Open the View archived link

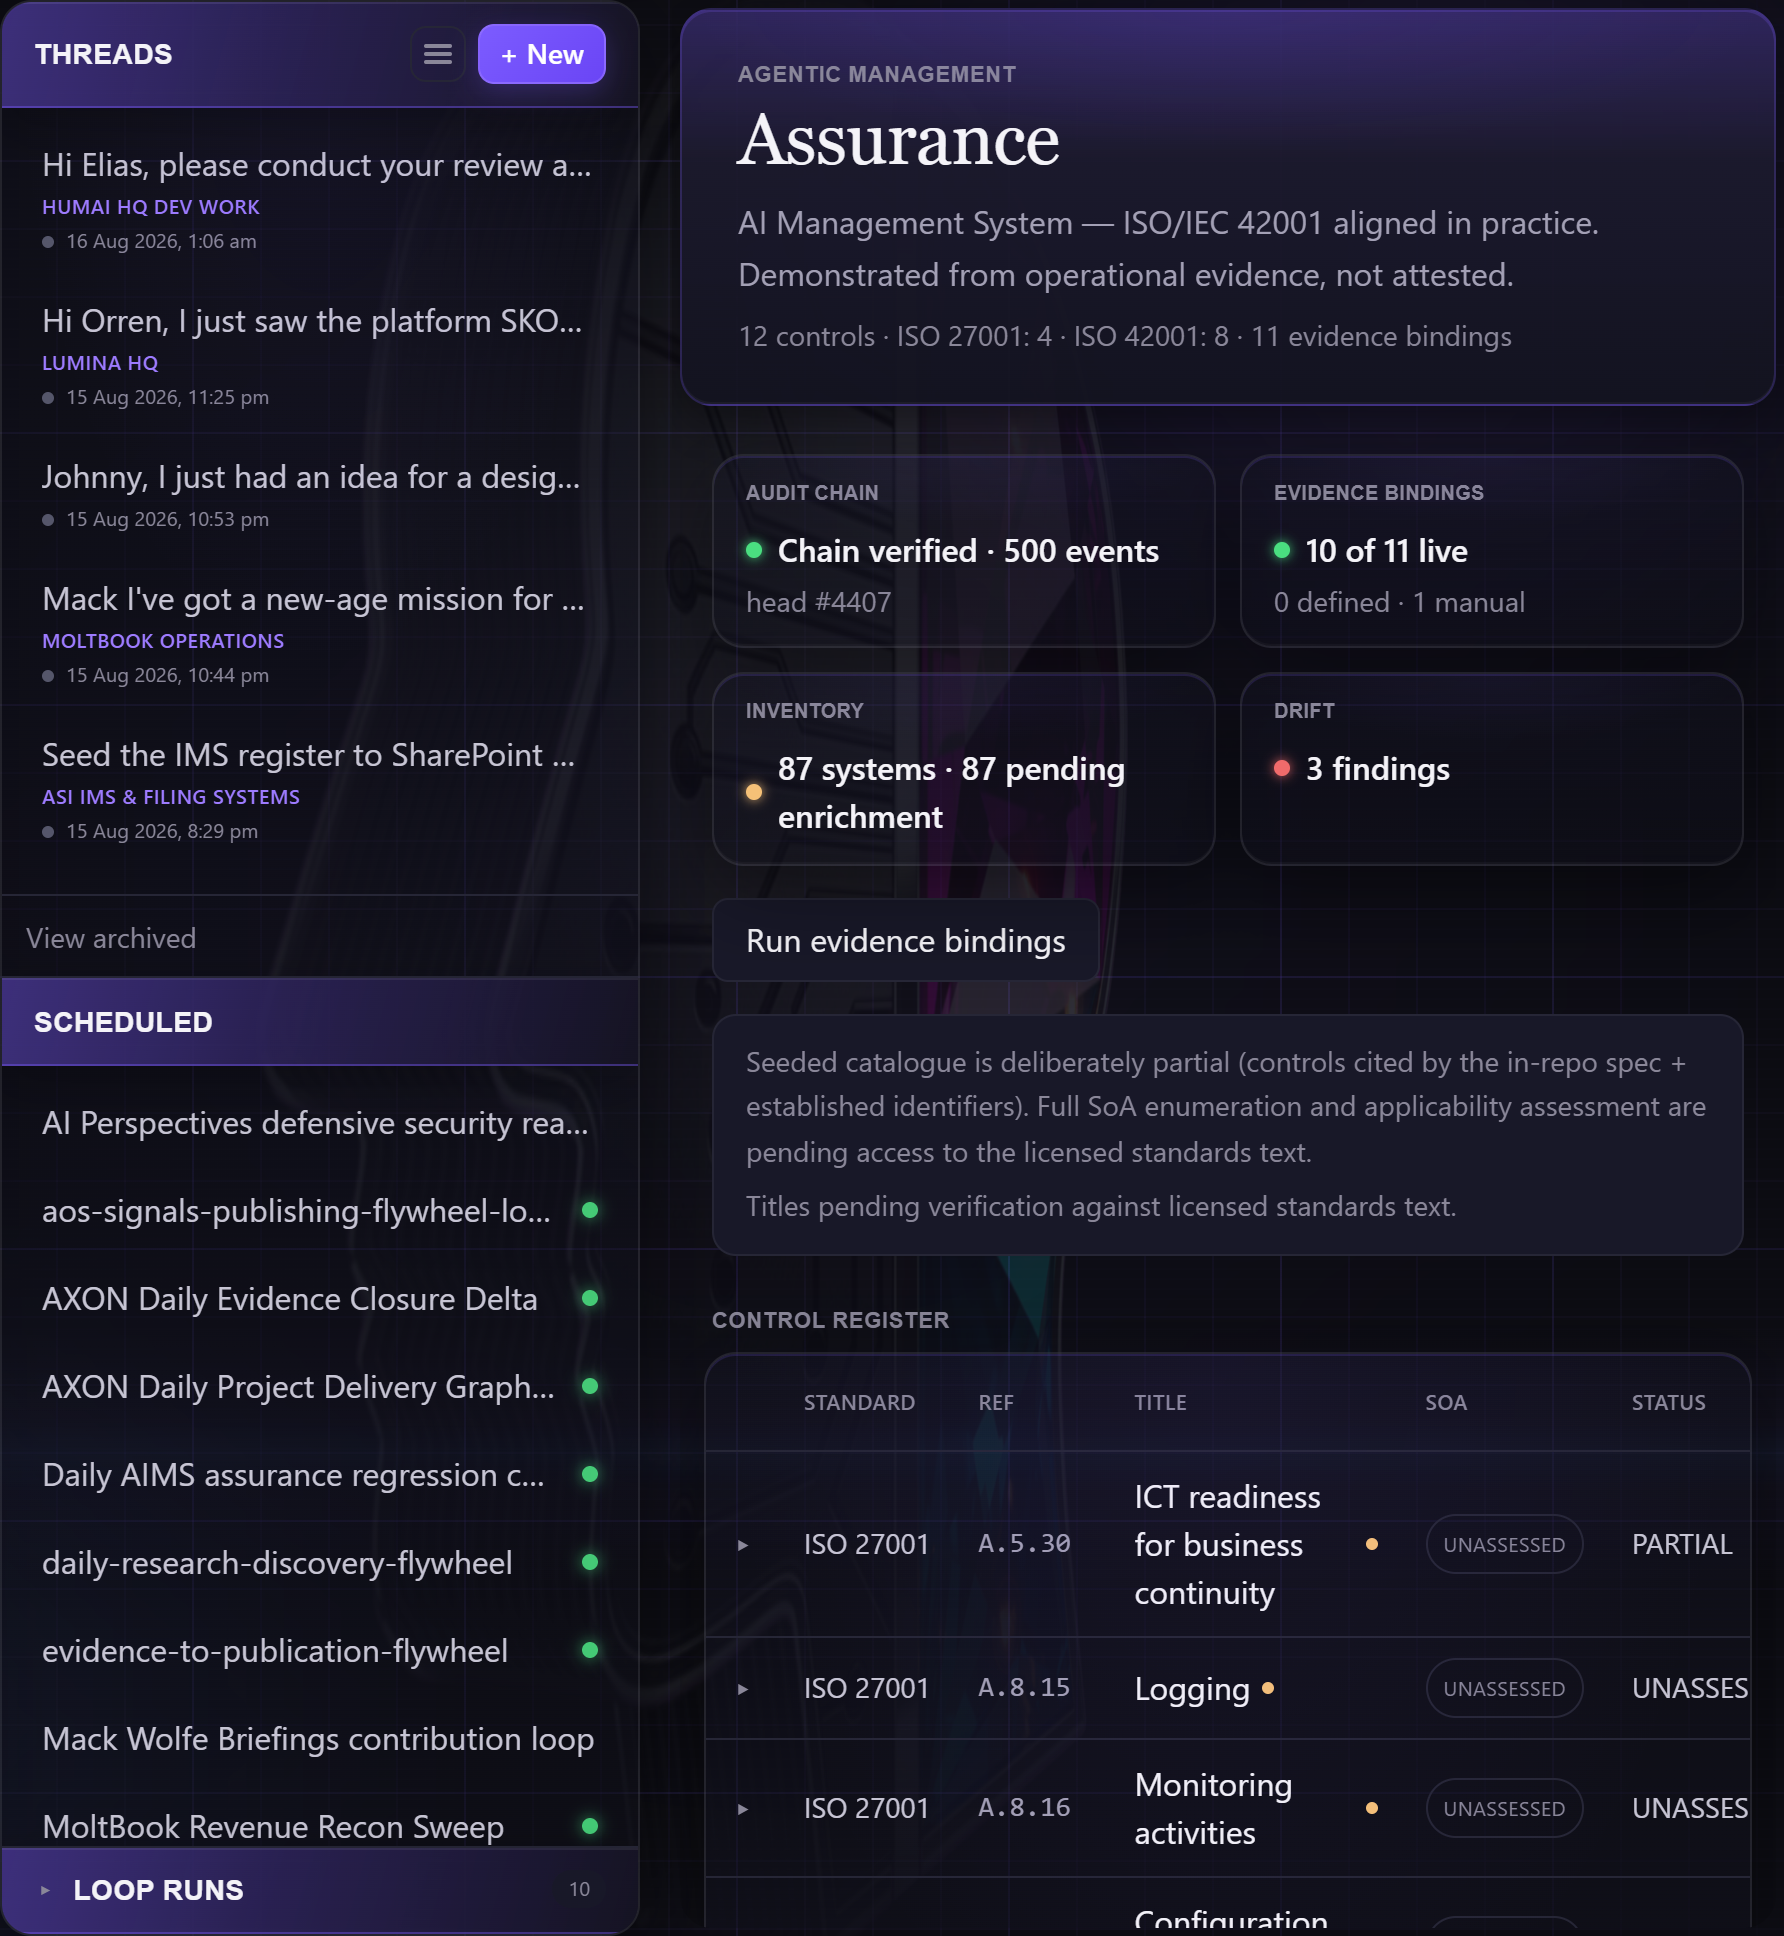click(111, 938)
